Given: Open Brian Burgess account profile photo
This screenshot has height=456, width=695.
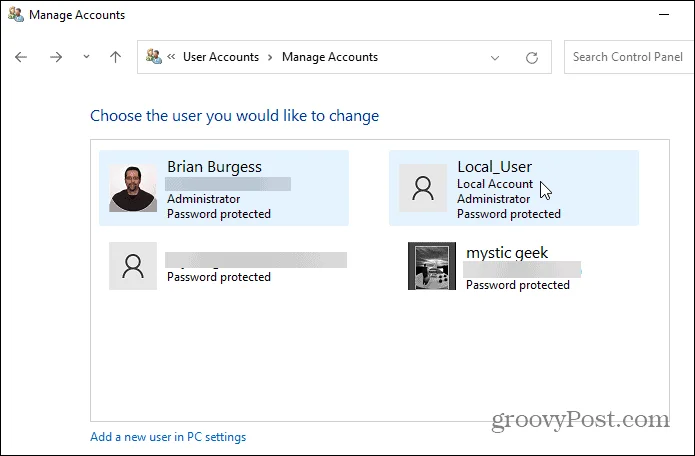Looking at the screenshot, I should pos(133,188).
